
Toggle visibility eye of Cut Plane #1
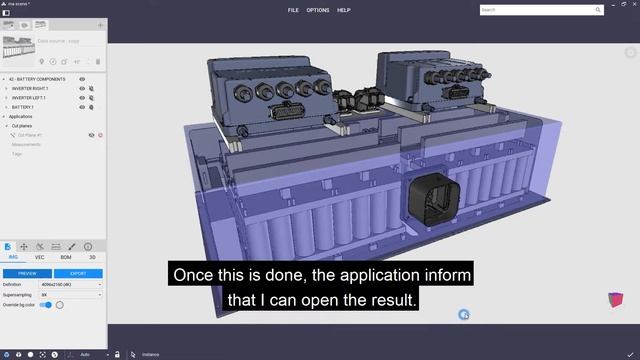tap(91, 135)
